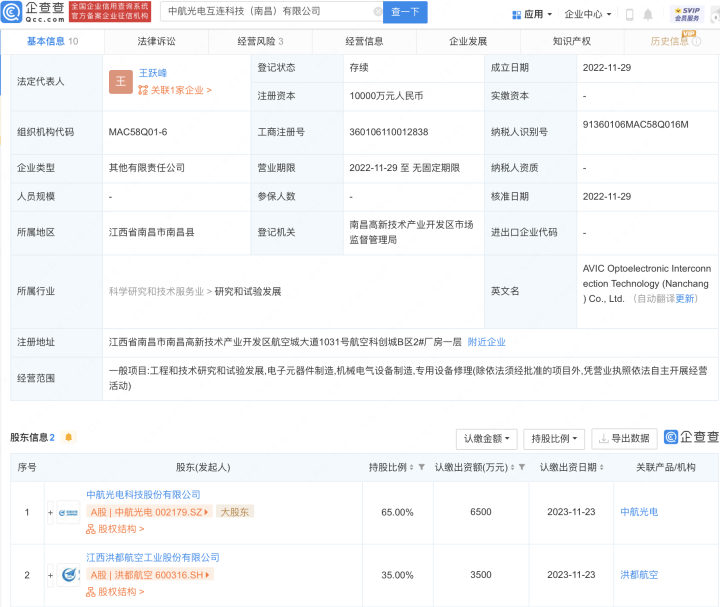
Task: Click 江西洪都航空 company logo thumbnail
Action: (68, 575)
